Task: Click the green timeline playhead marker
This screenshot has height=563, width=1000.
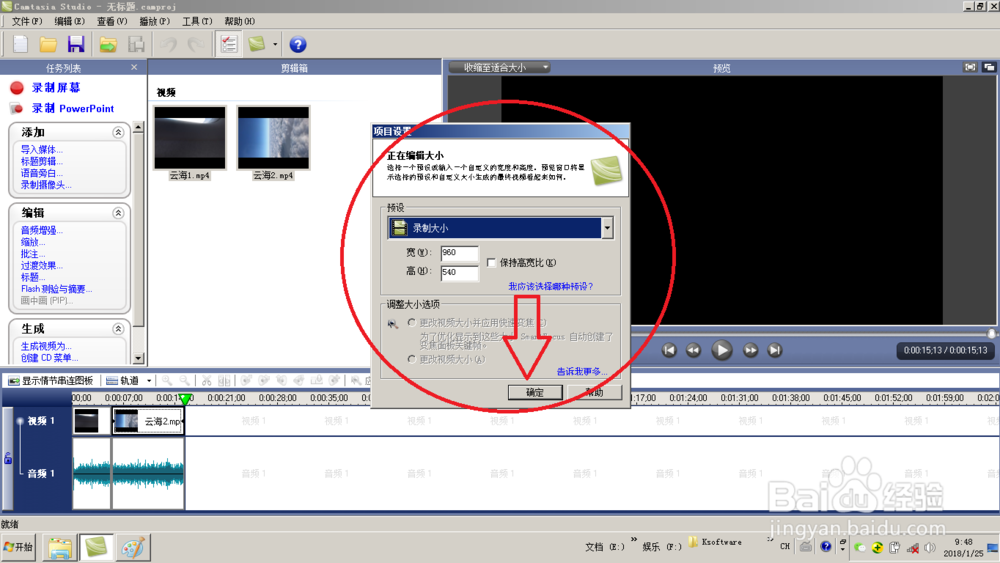Action: [185, 399]
